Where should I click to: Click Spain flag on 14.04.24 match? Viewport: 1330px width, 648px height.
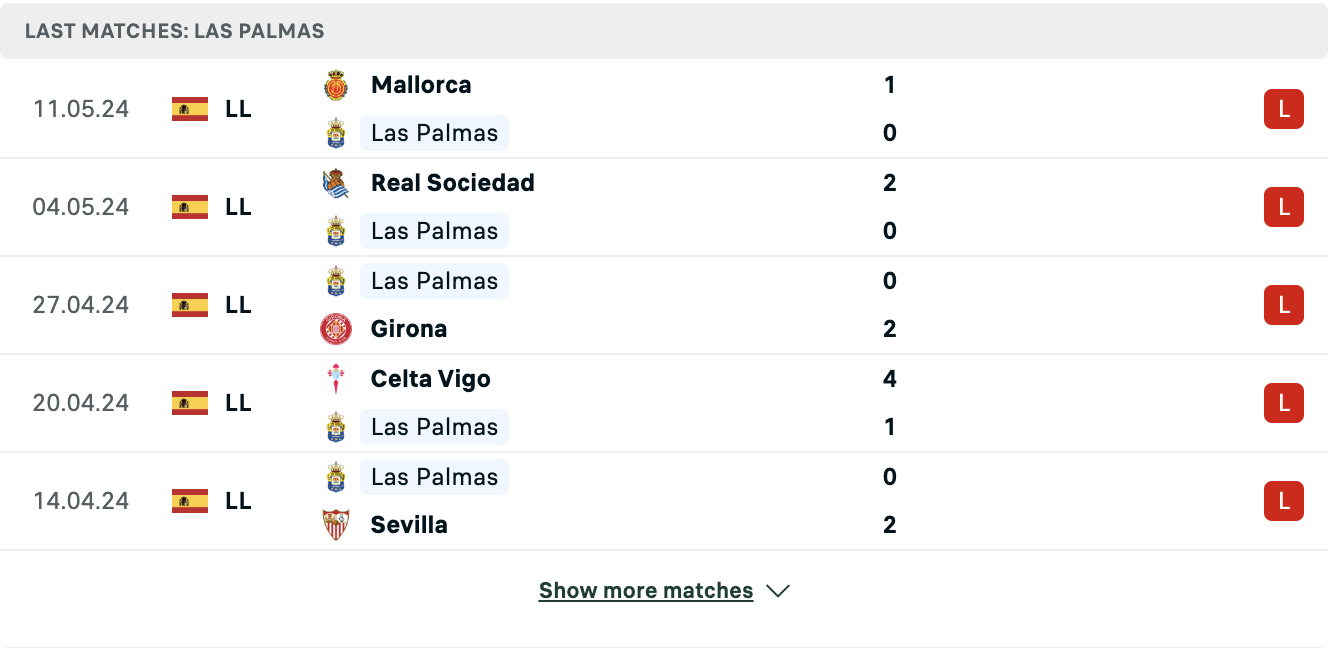(190, 501)
